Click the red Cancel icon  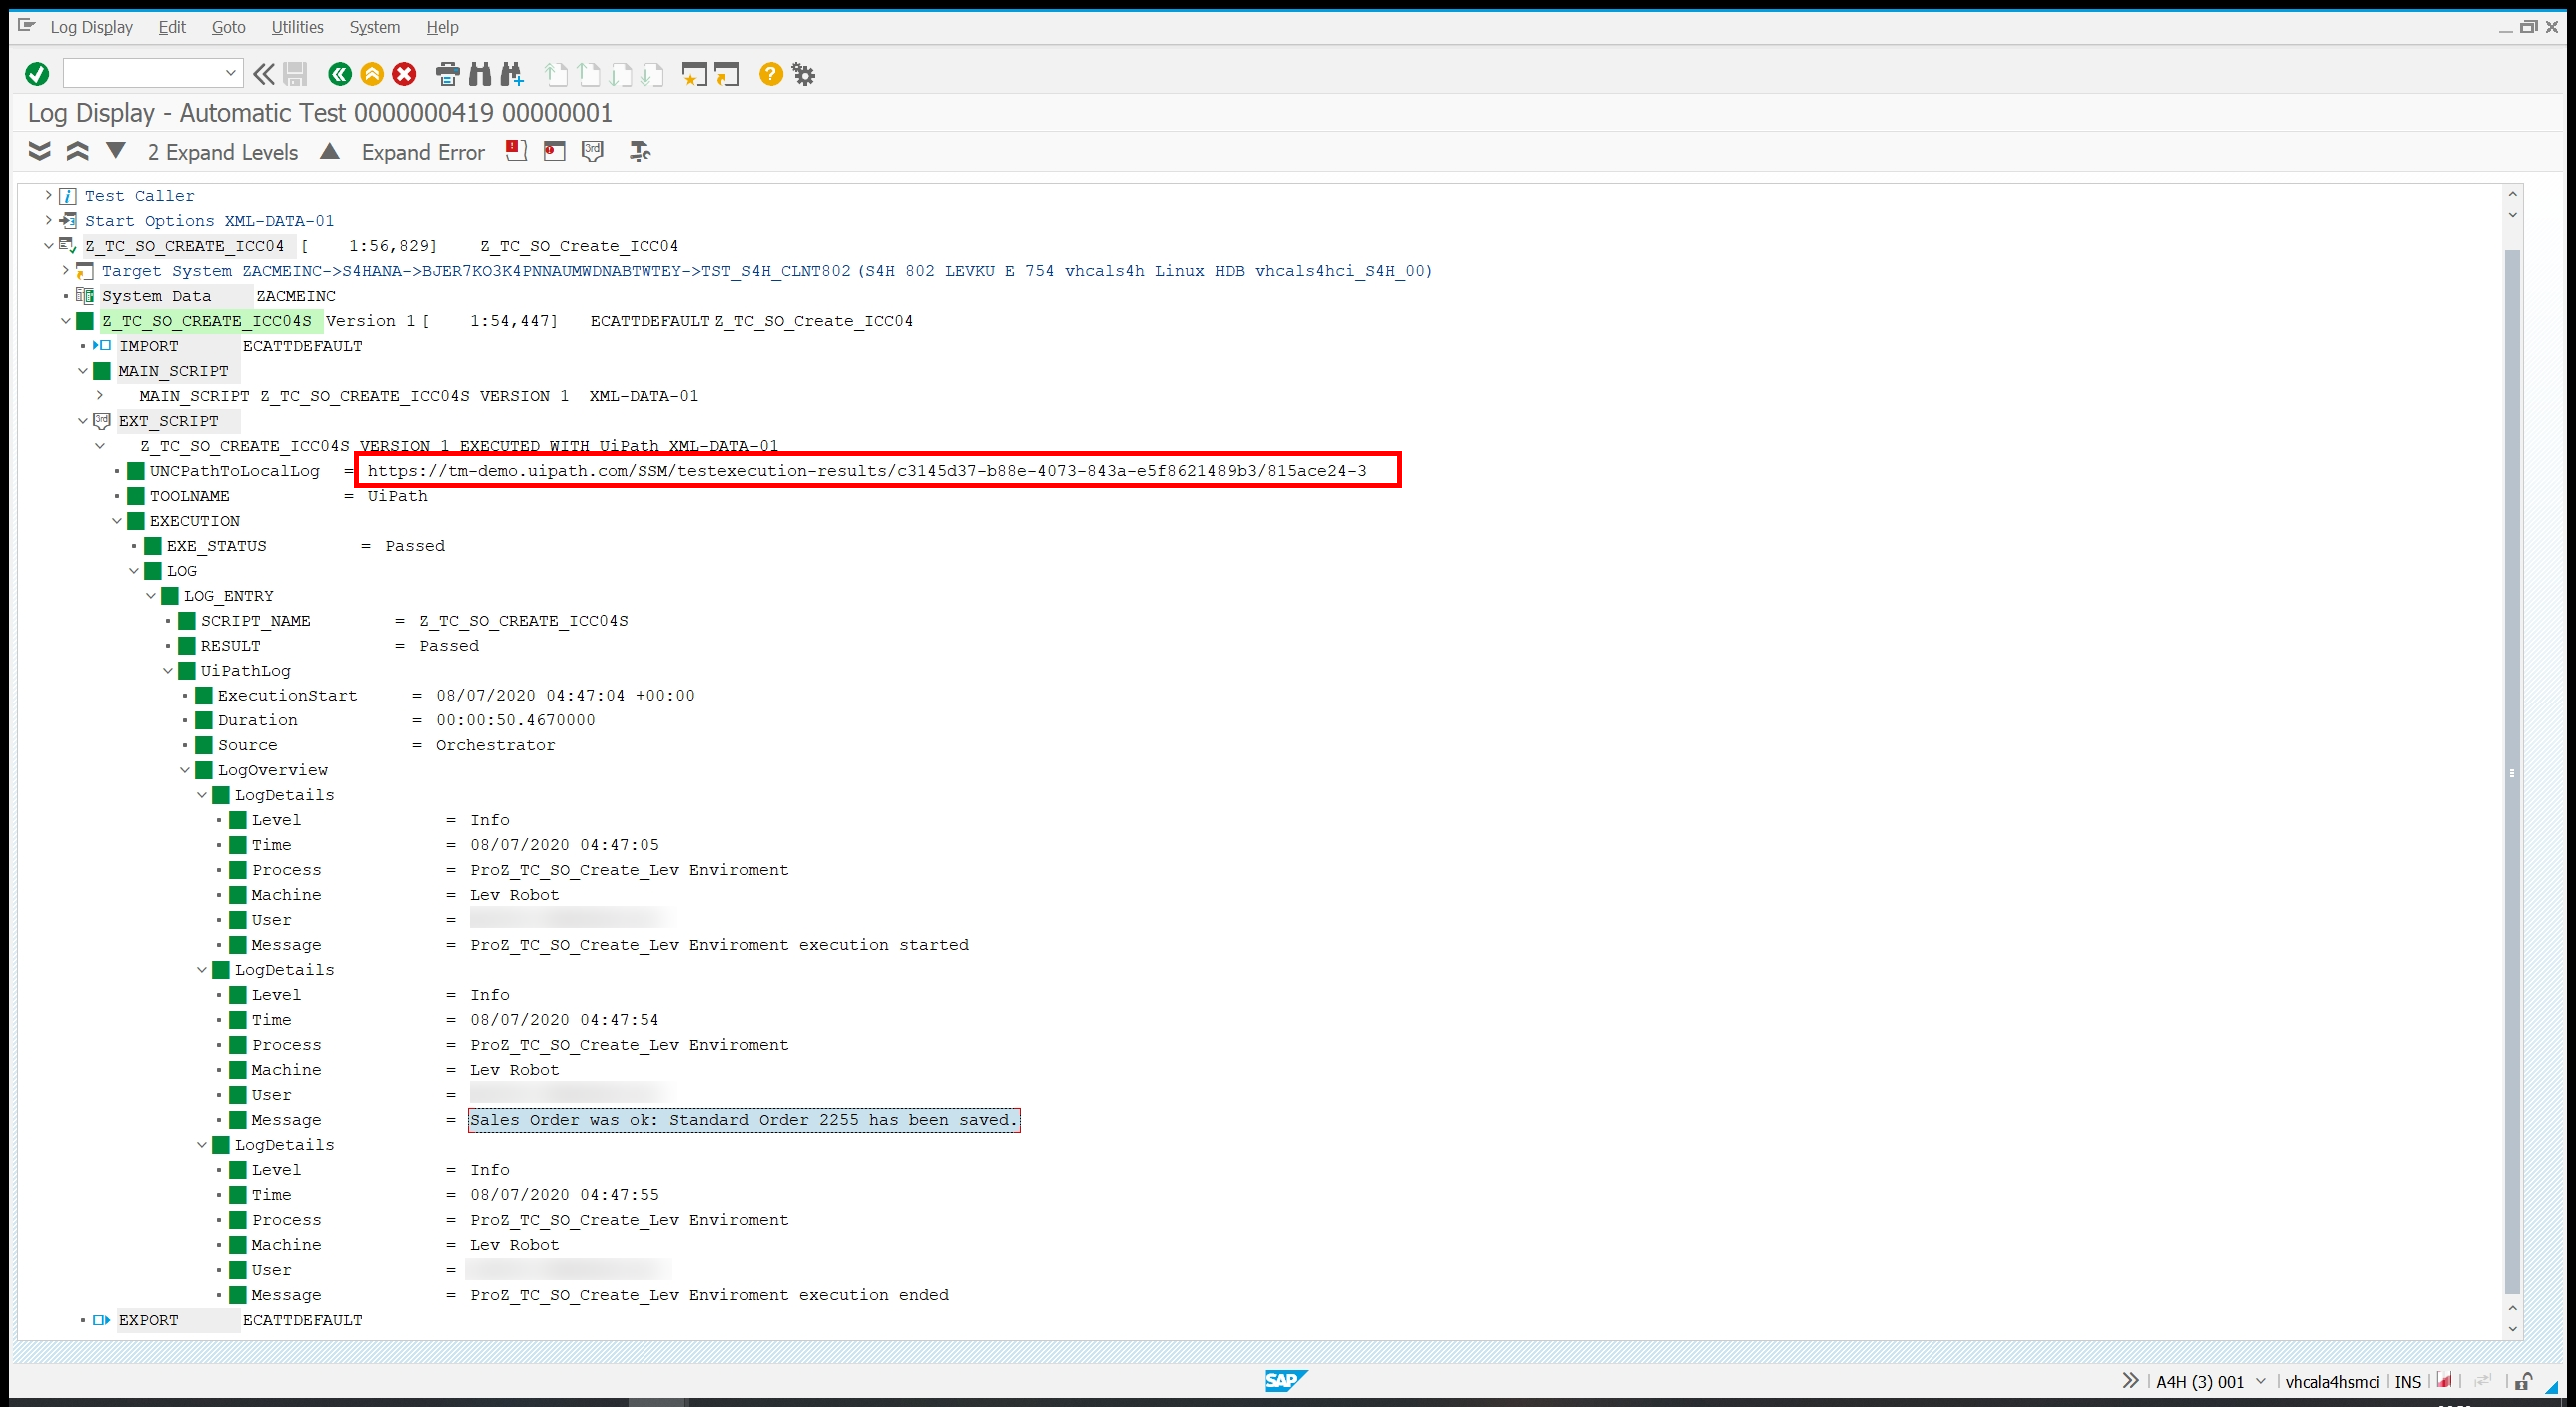point(404,74)
